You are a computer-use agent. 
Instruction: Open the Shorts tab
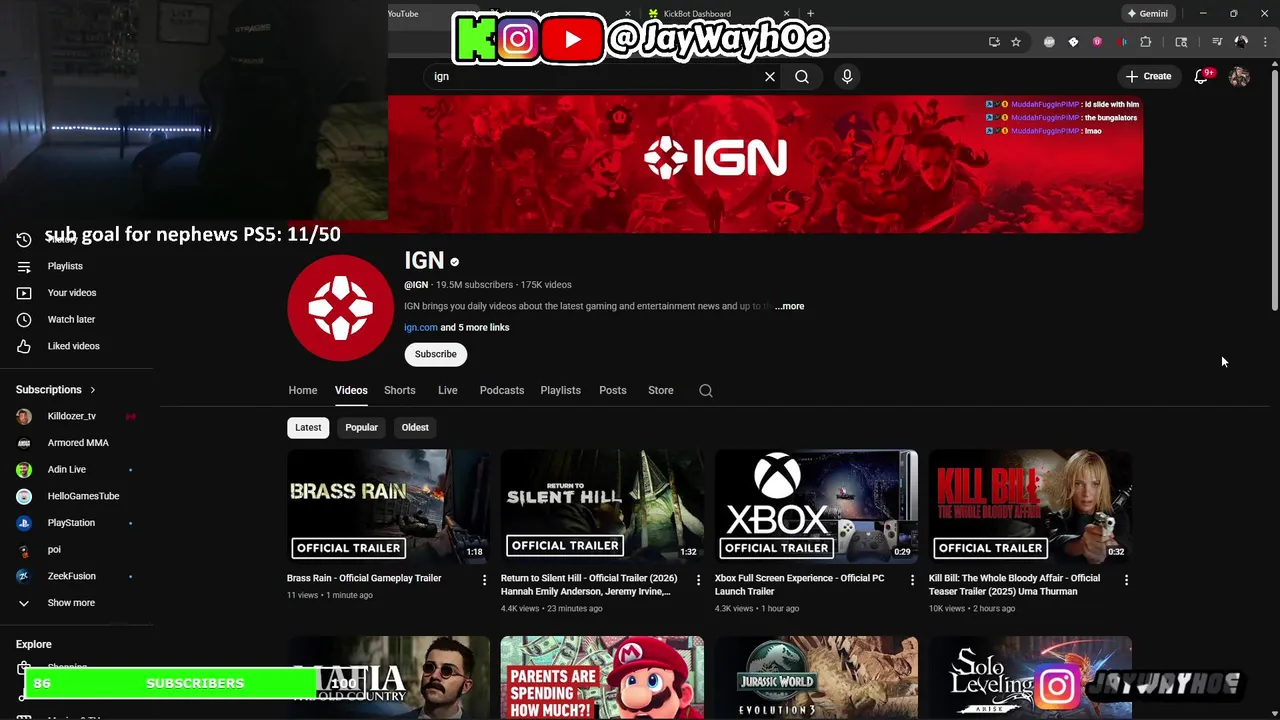(x=400, y=390)
